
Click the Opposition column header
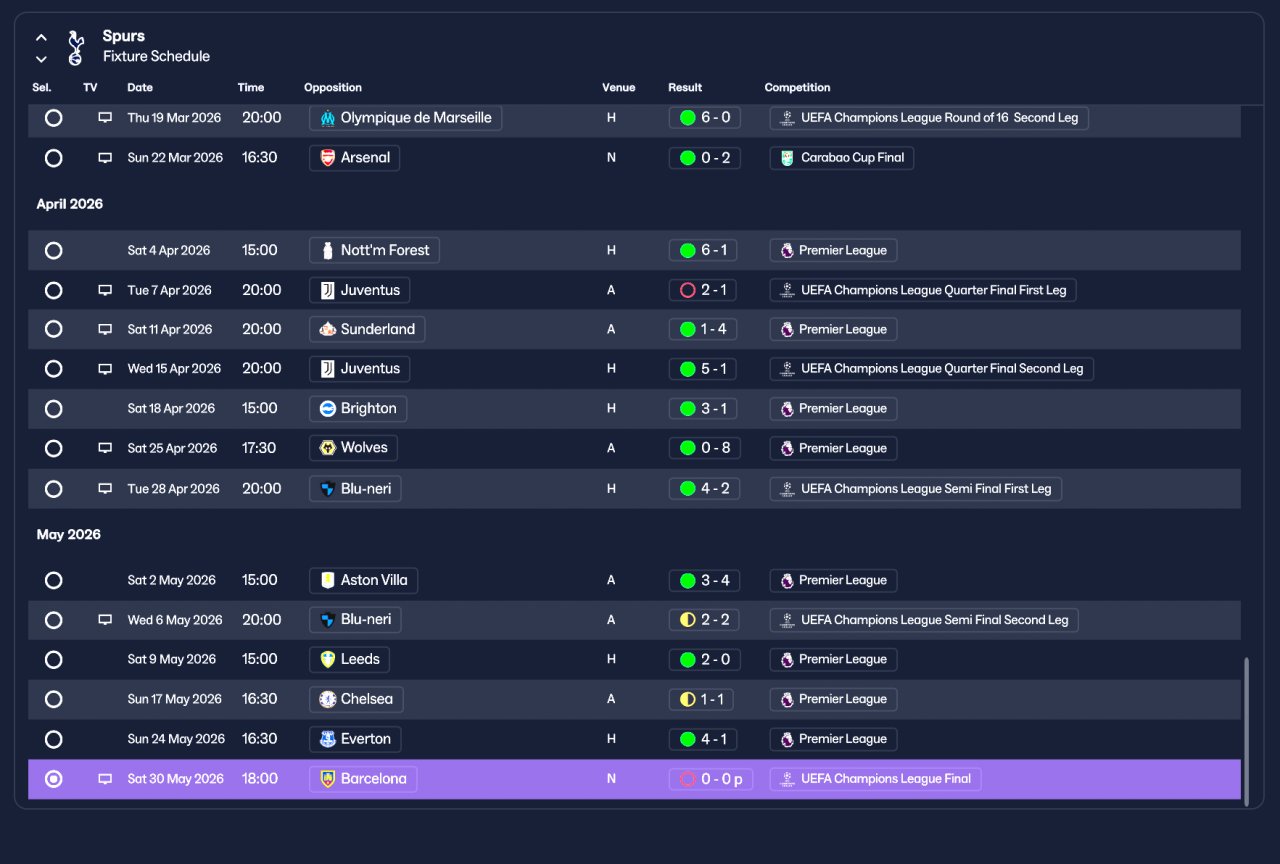[x=333, y=88]
